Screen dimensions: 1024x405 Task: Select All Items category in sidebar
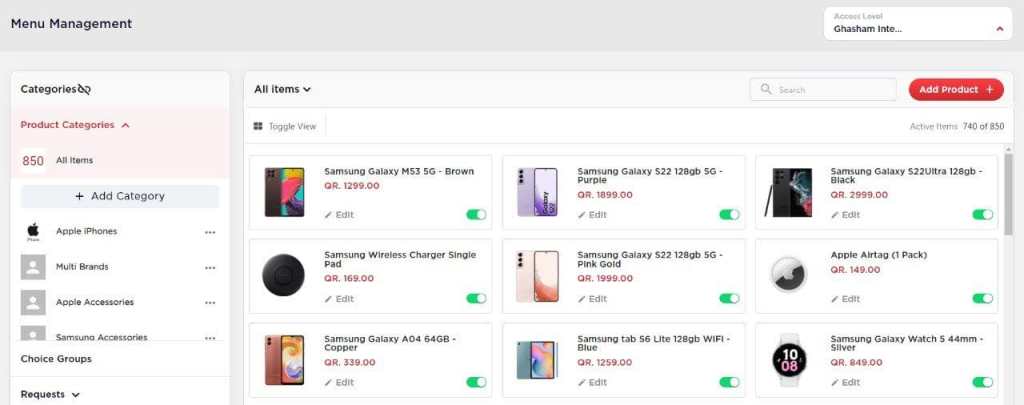(x=74, y=160)
